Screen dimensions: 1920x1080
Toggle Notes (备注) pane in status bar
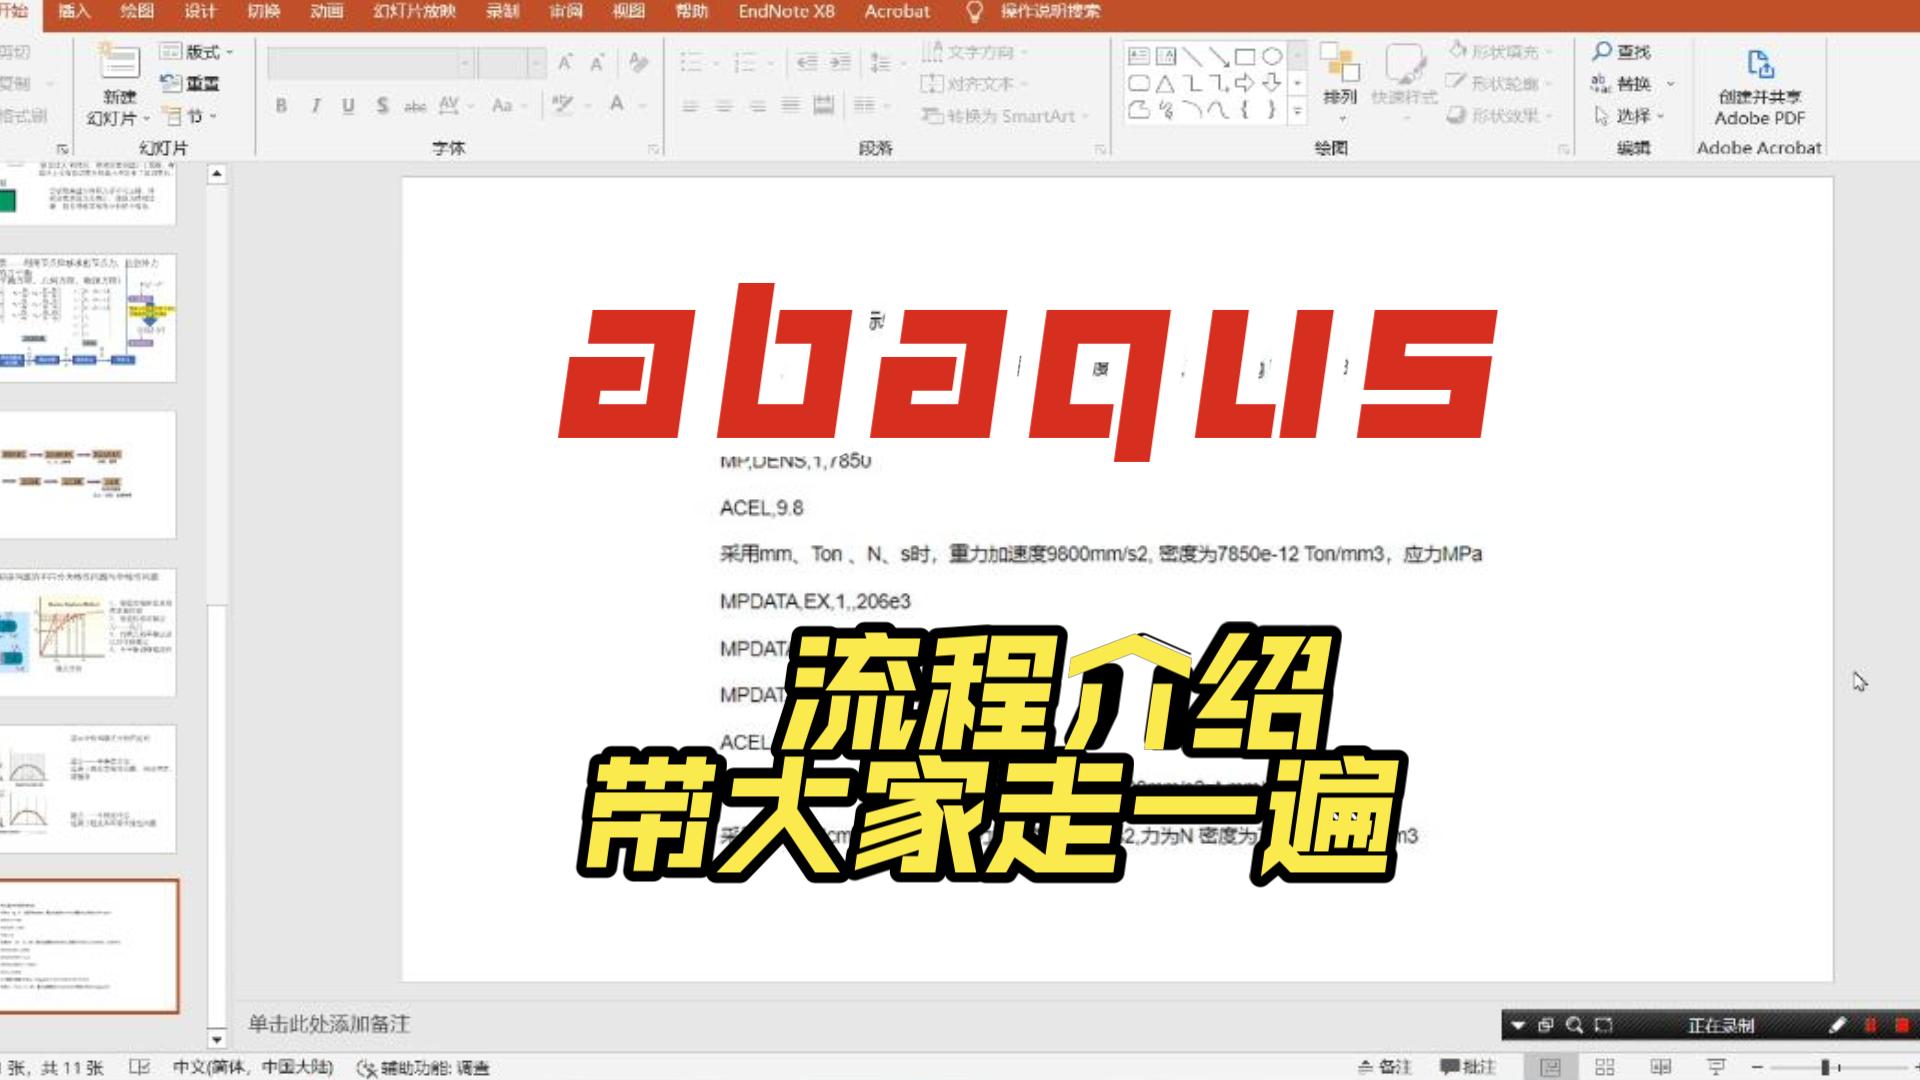point(1385,1068)
